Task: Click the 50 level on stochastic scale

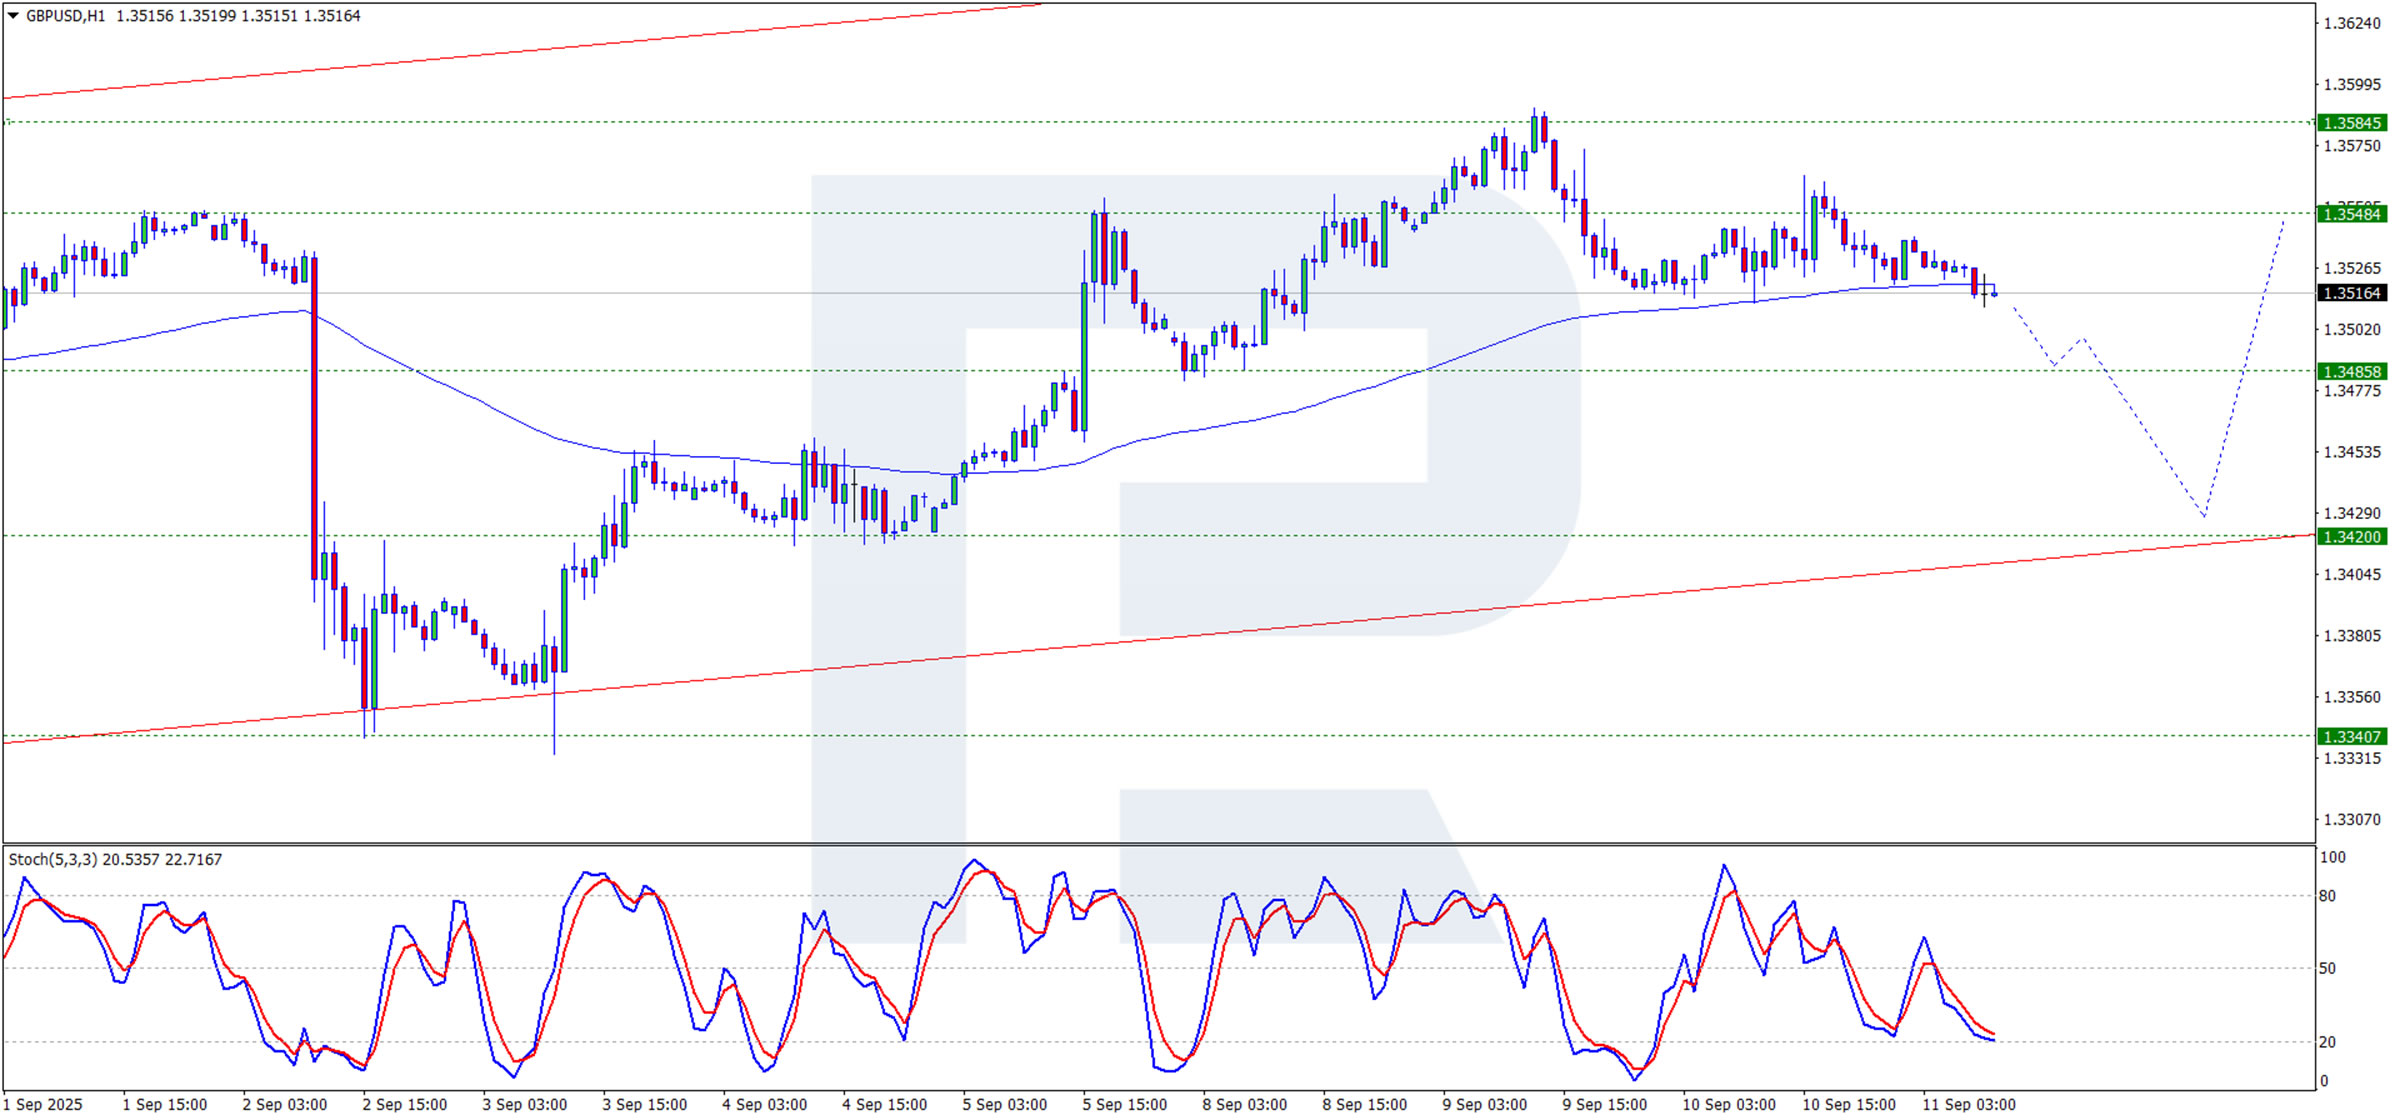Action: [x=2328, y=968]
